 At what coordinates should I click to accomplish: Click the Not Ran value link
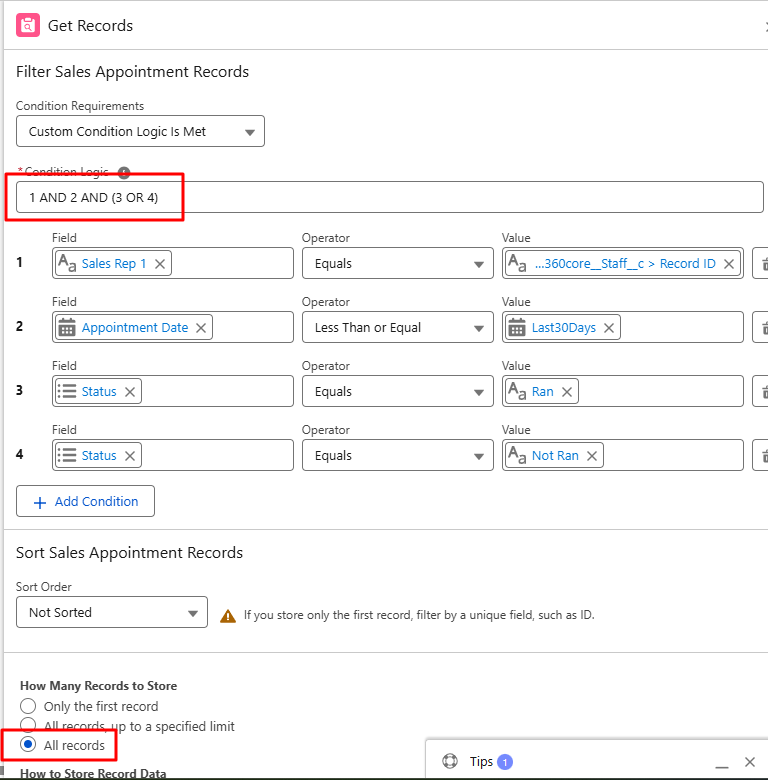pos(555,456)
